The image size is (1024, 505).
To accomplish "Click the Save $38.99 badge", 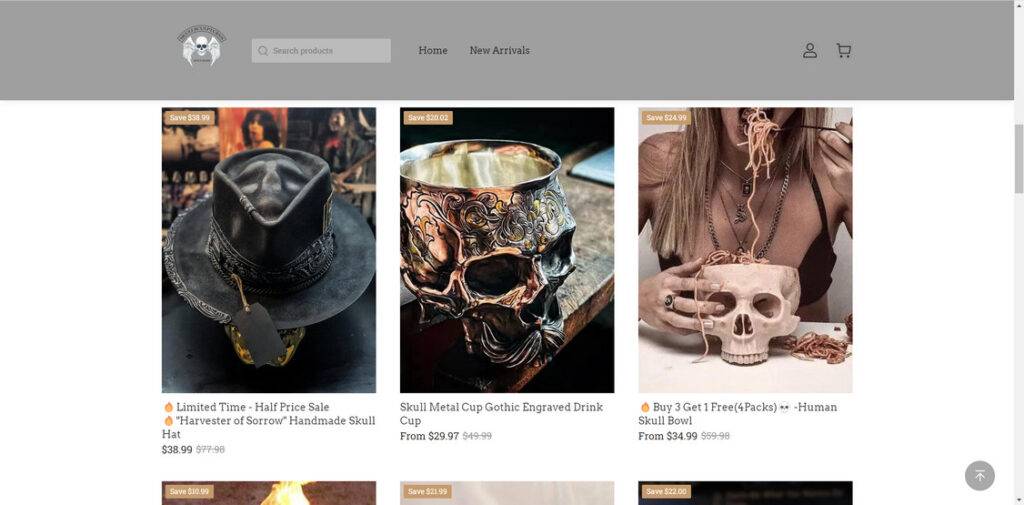I will [190, 118].
